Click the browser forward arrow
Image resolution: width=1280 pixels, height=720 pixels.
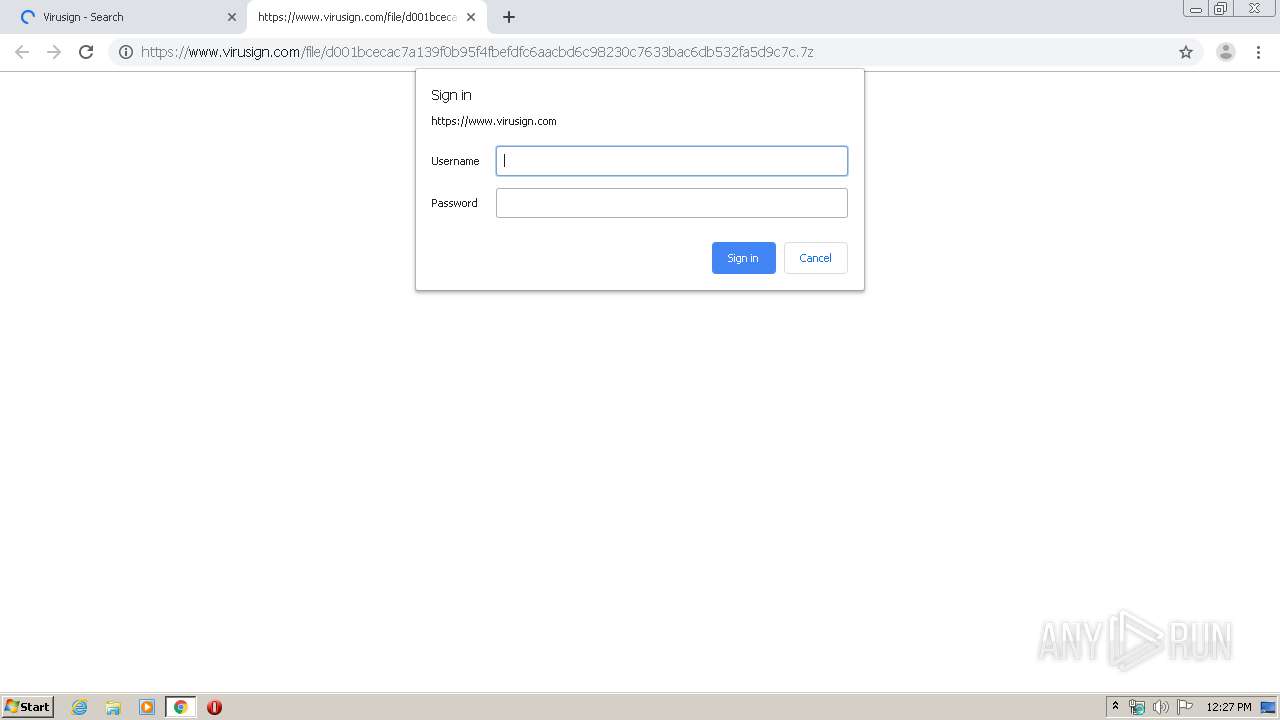coord(54,52)
